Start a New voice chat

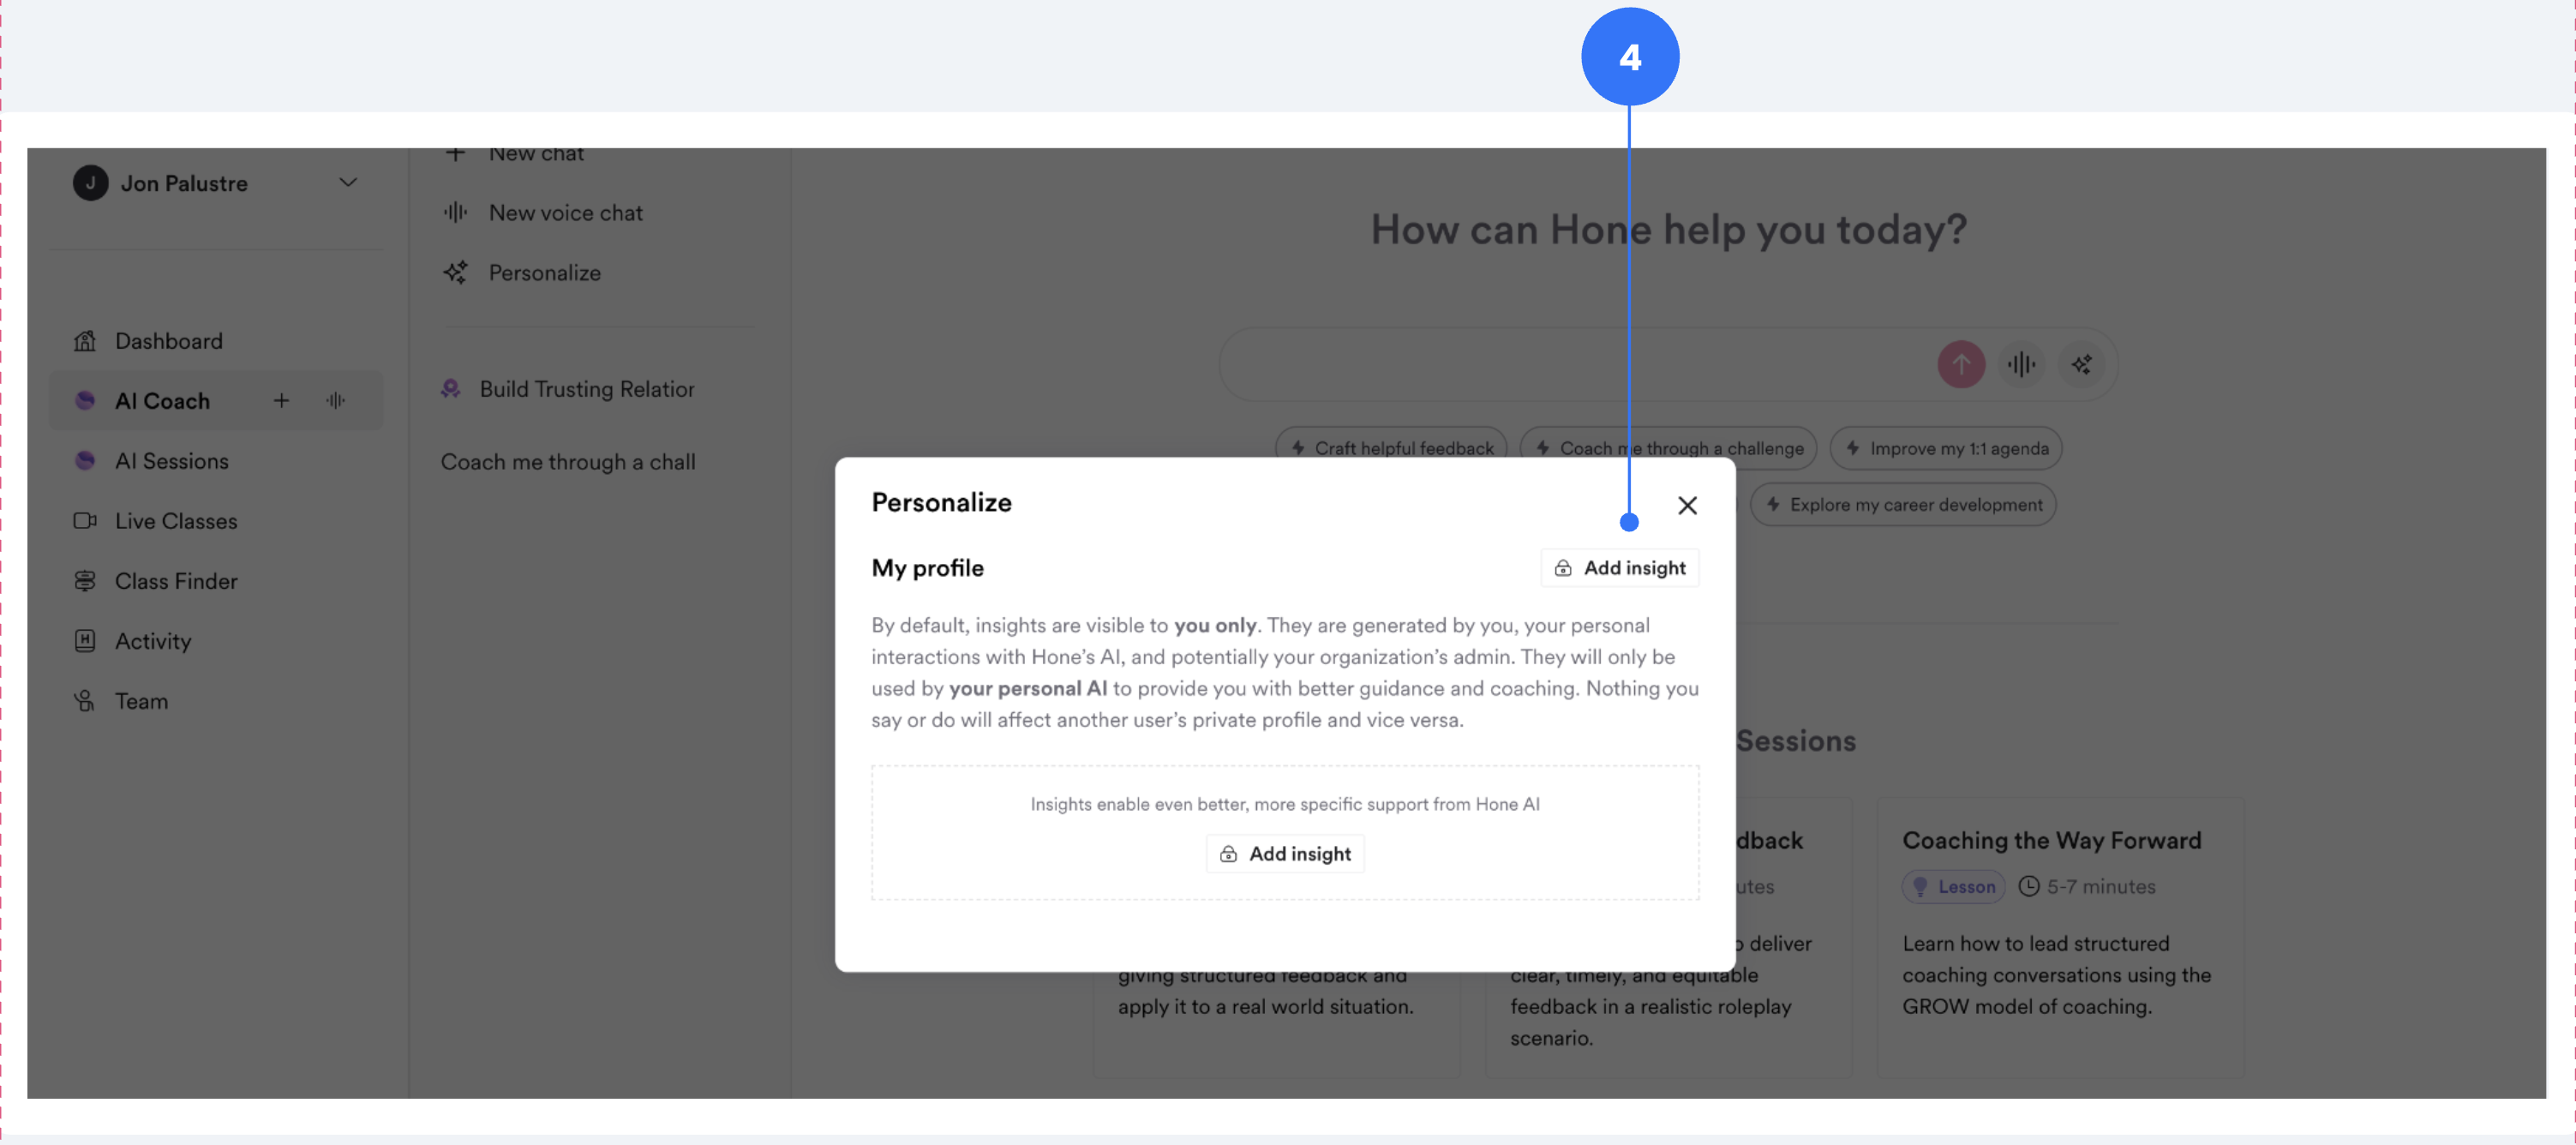(565, 213)
